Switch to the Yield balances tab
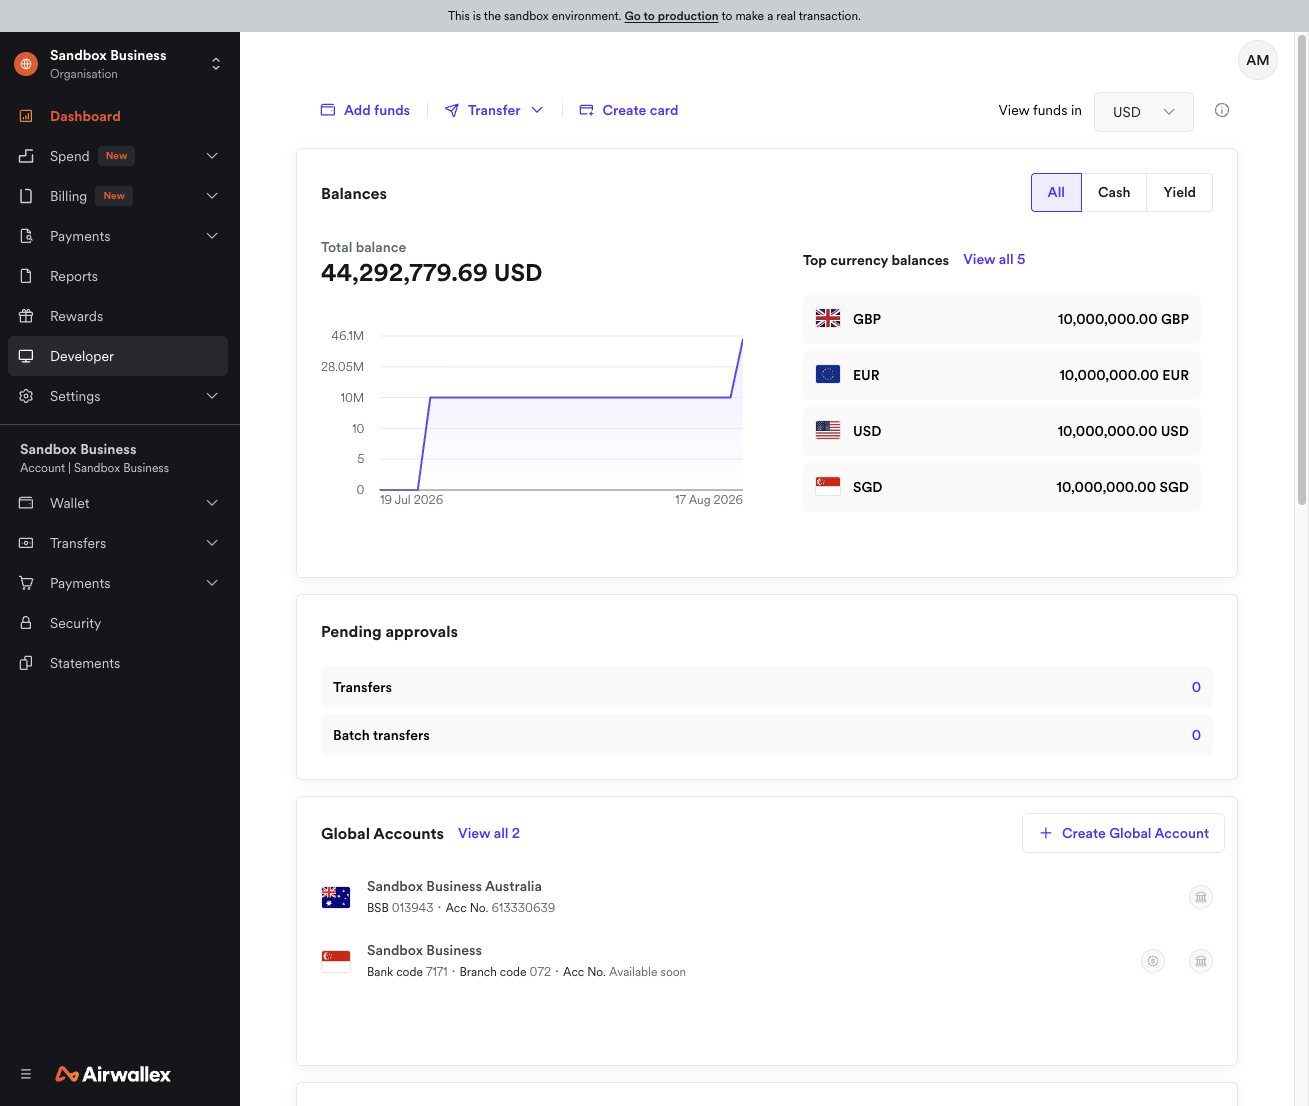Screen dimensions: 1309x1106 (x=1179, y=192)
